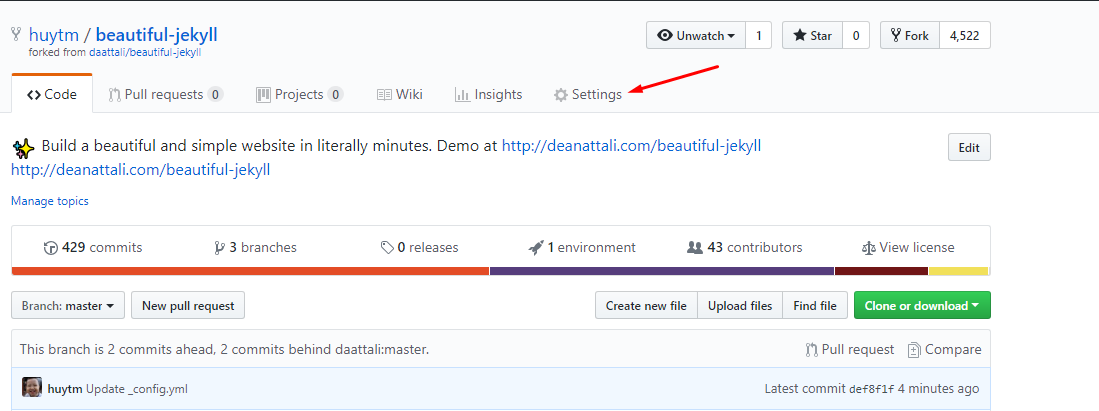Screen dimensions: 1099x411
Task: Click the watchers count 1
Action: pos(758,35)
